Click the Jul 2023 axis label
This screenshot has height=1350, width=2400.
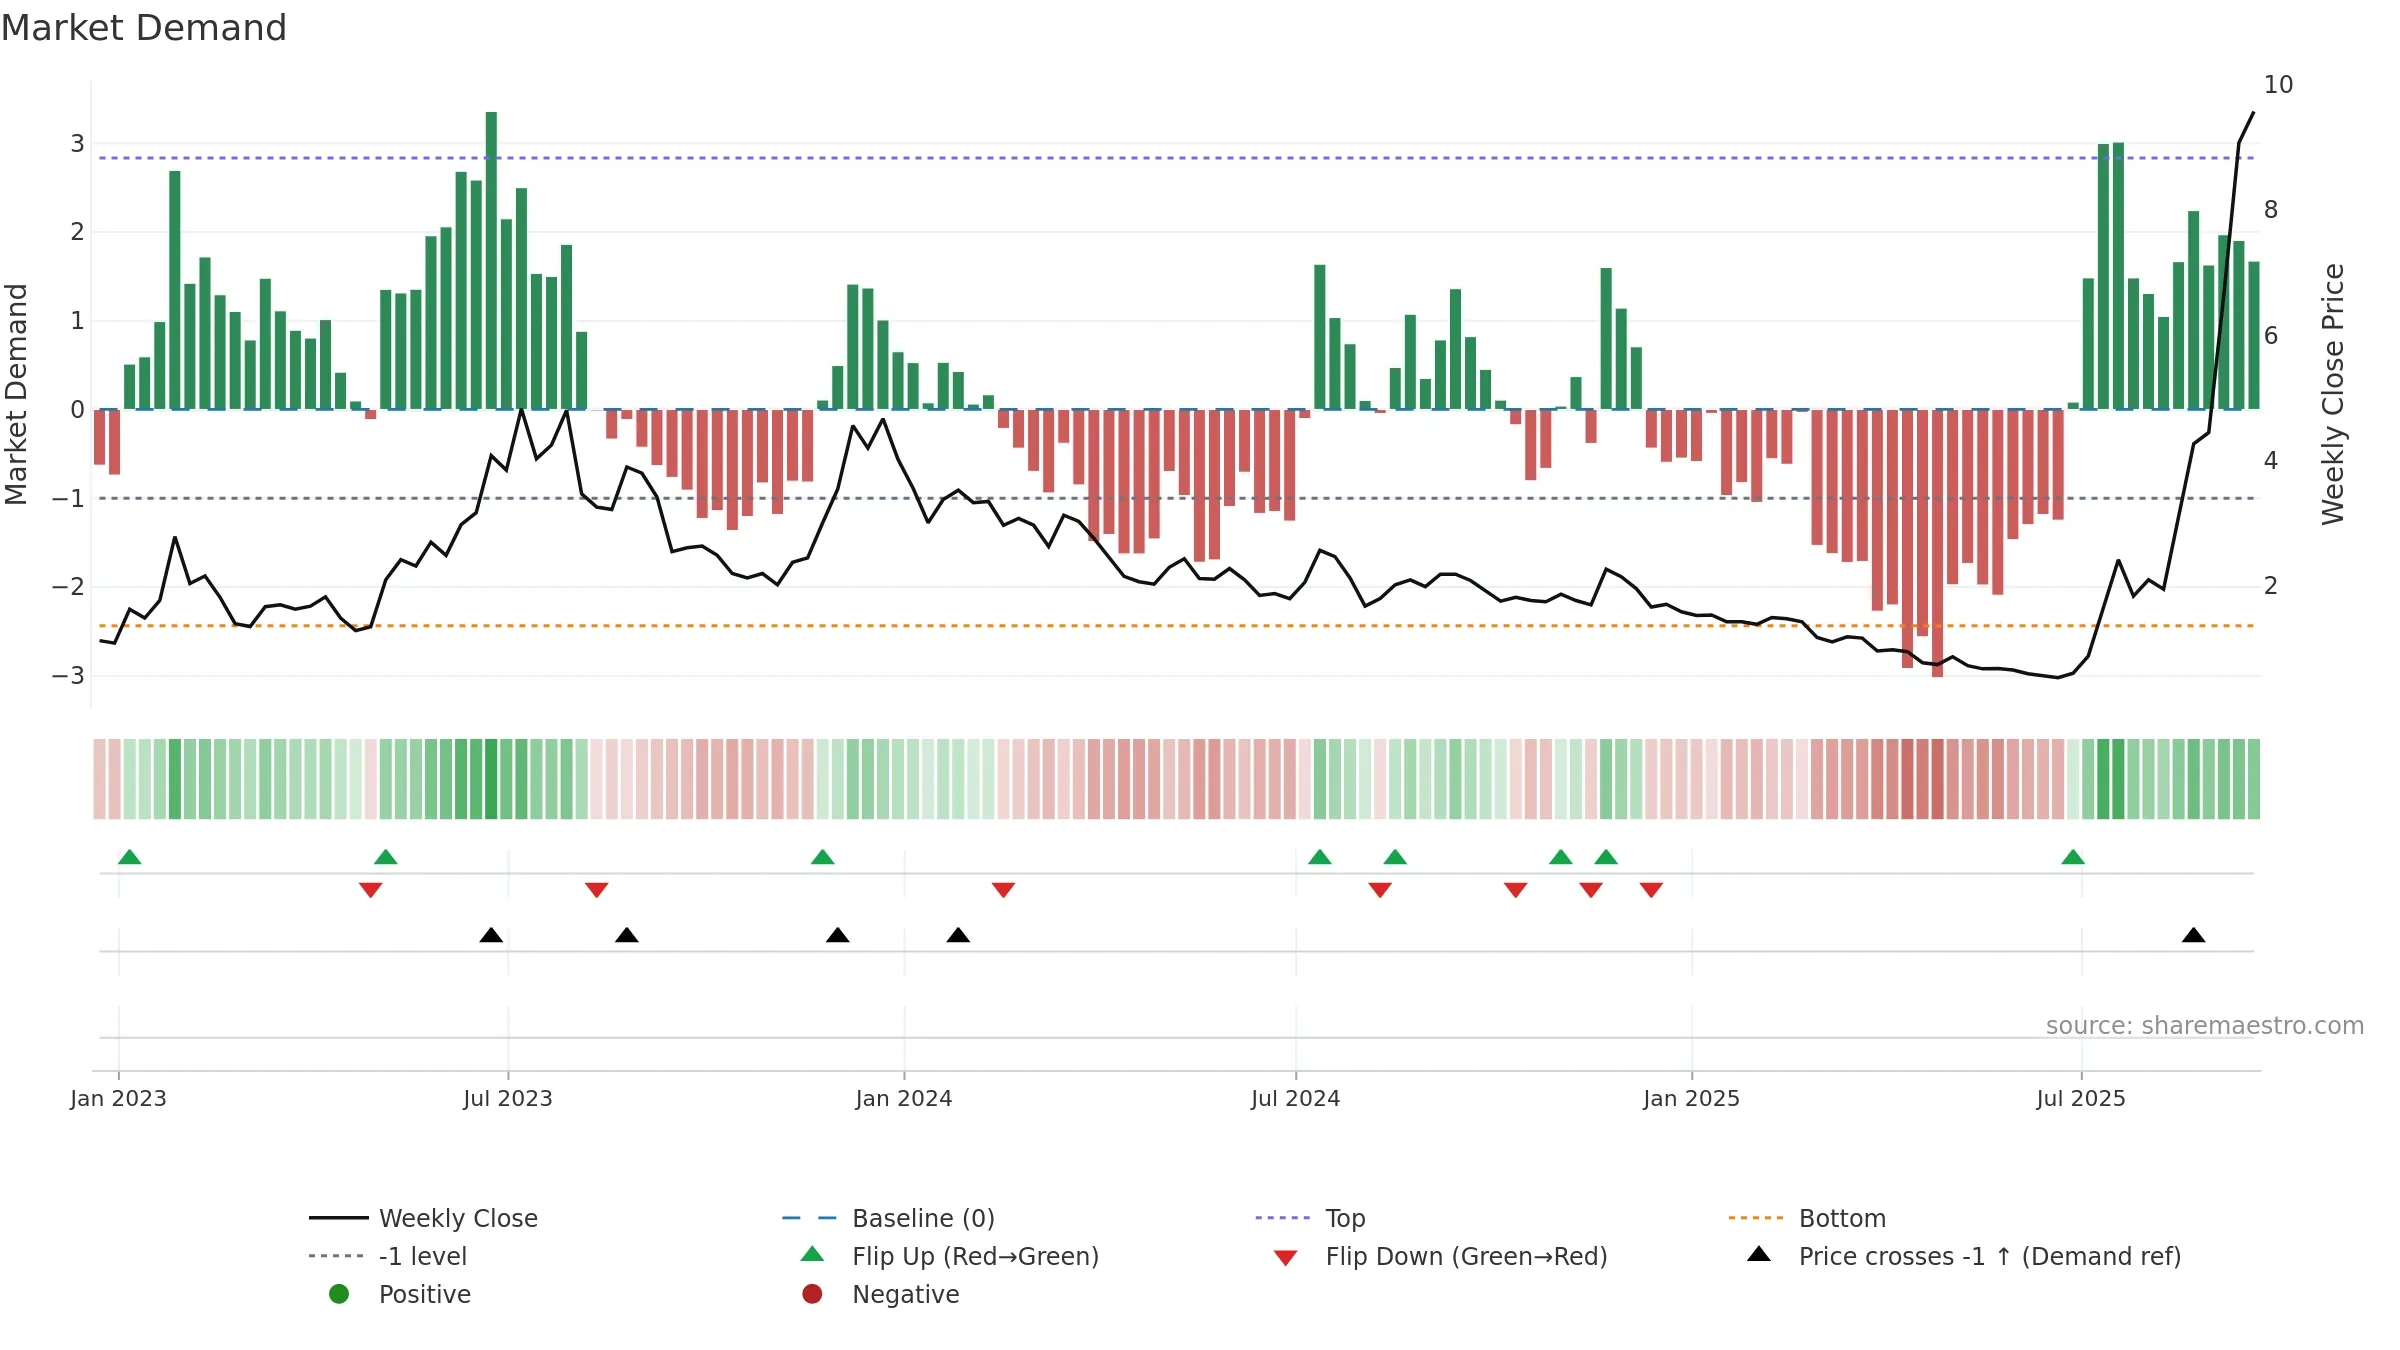508,1099
